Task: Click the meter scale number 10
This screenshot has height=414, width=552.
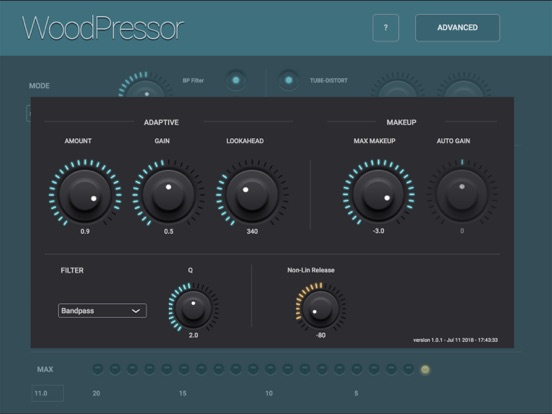Action: [x=269, y=393]
